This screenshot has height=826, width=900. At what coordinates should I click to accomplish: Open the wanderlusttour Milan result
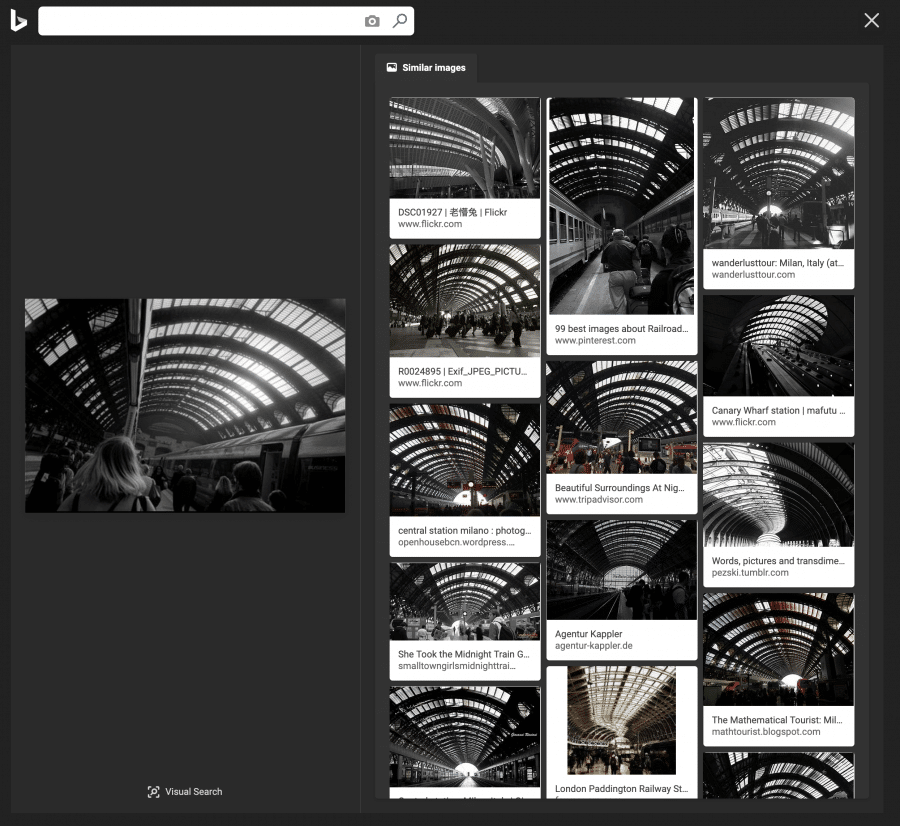click(778, 172)
